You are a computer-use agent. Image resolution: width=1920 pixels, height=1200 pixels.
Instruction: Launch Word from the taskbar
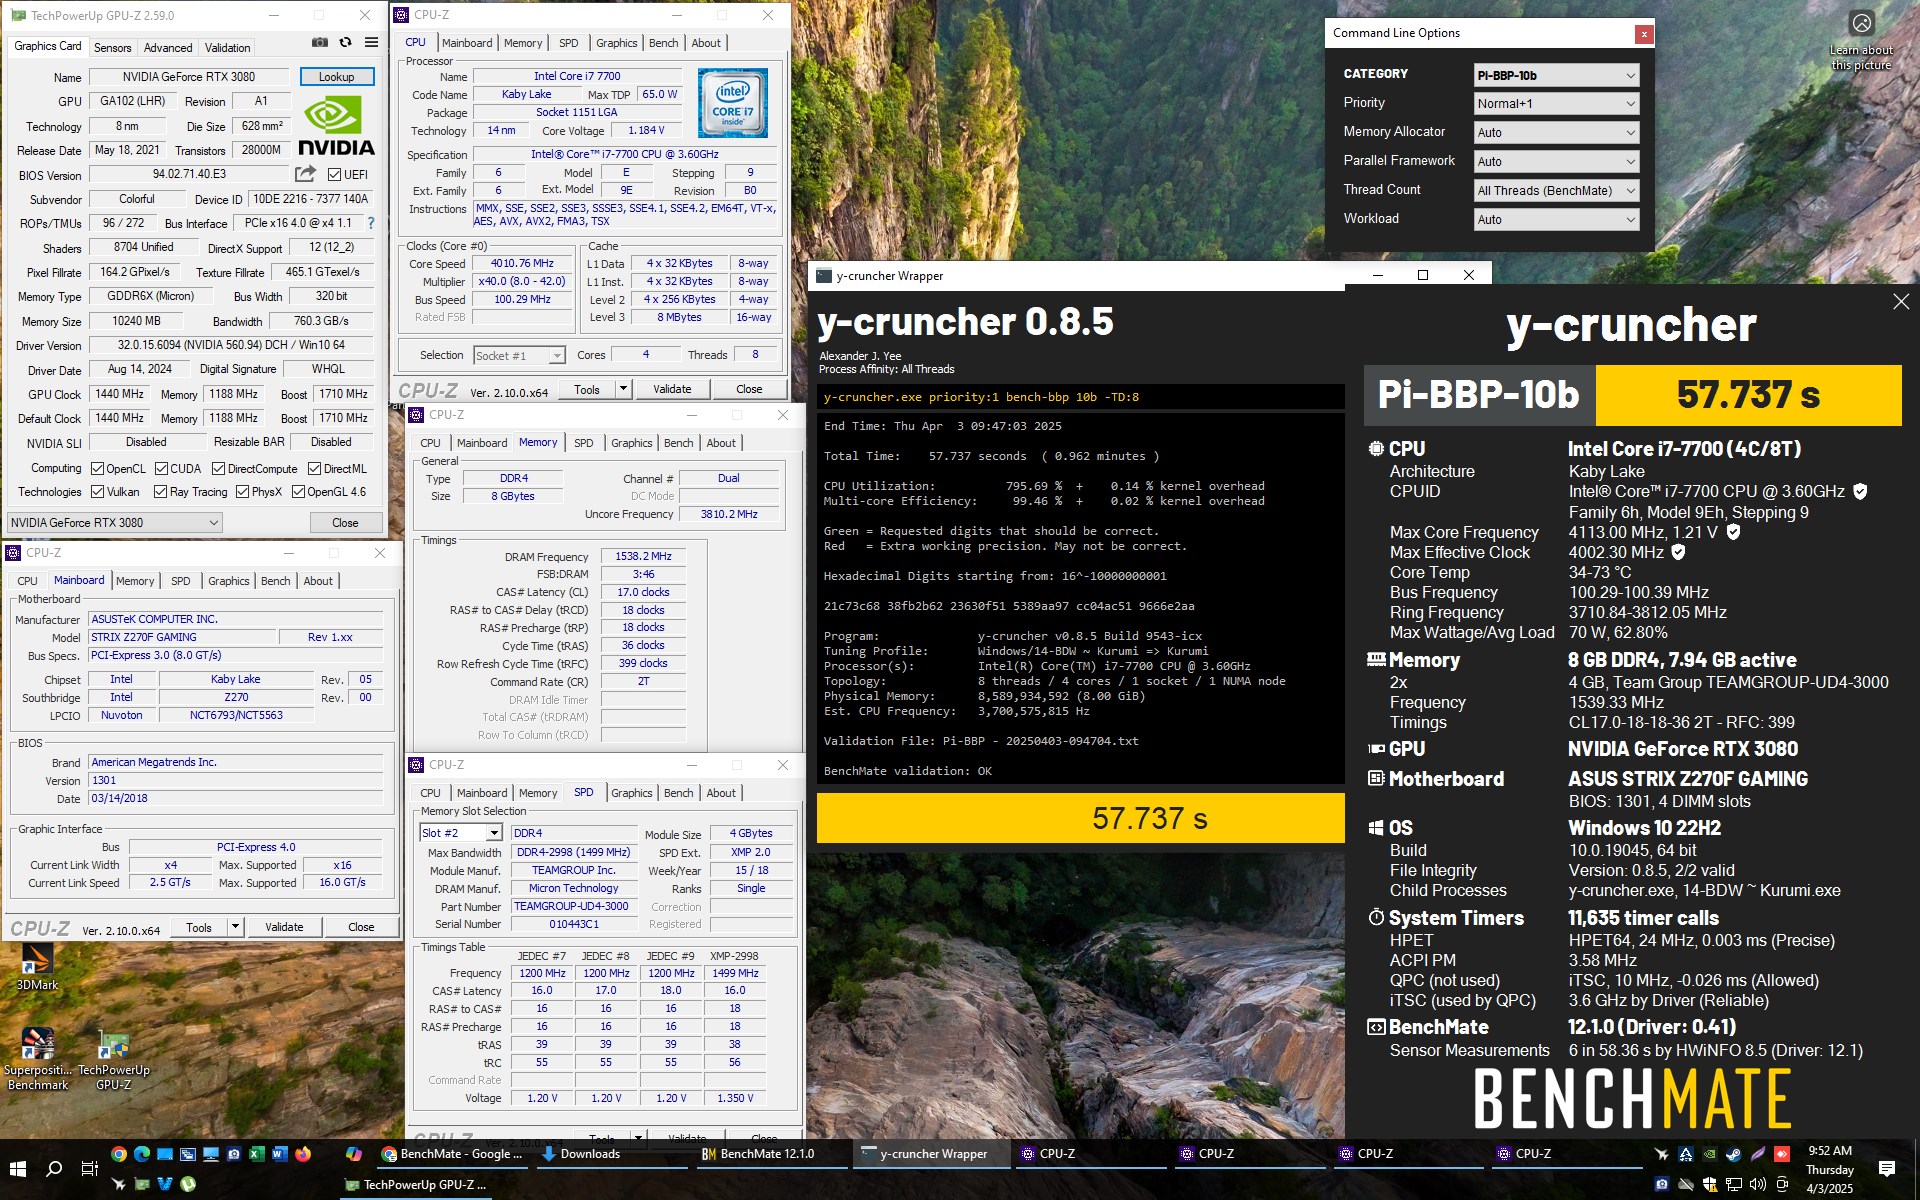coord(280,1154)
